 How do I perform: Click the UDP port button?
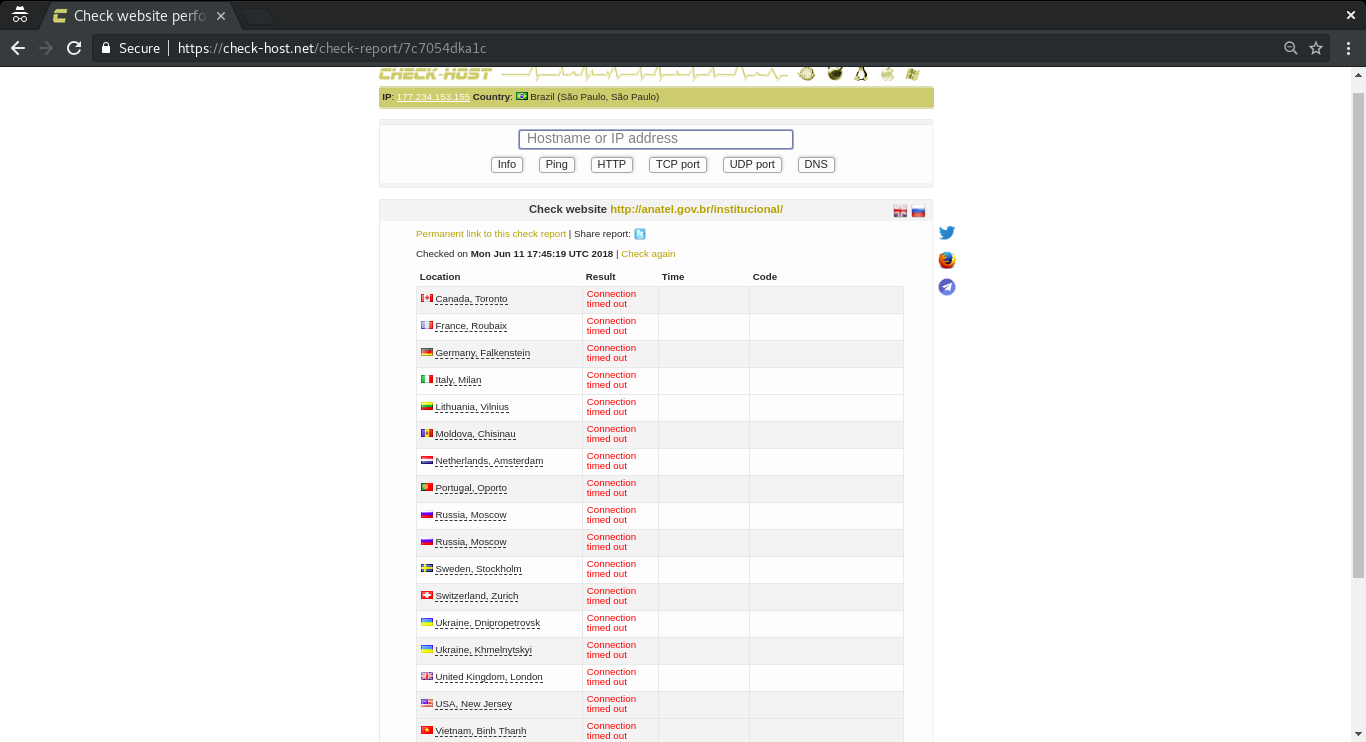click(752, 165)
